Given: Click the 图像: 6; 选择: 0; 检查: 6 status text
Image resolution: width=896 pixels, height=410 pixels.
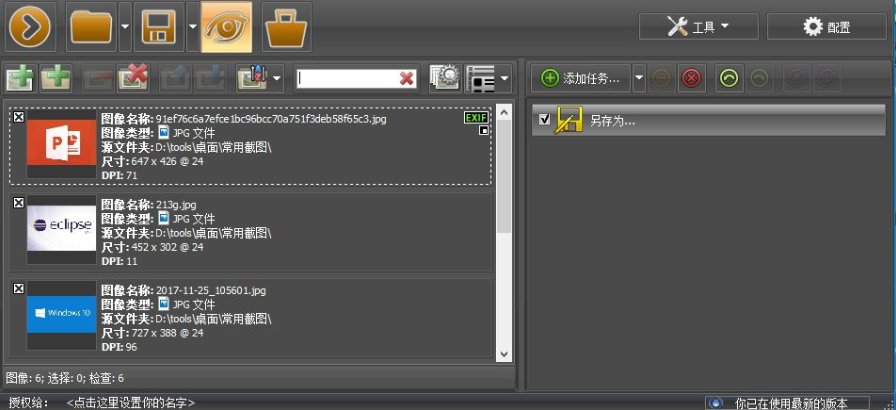Looking at the screenshot, I should coord(65,378).
